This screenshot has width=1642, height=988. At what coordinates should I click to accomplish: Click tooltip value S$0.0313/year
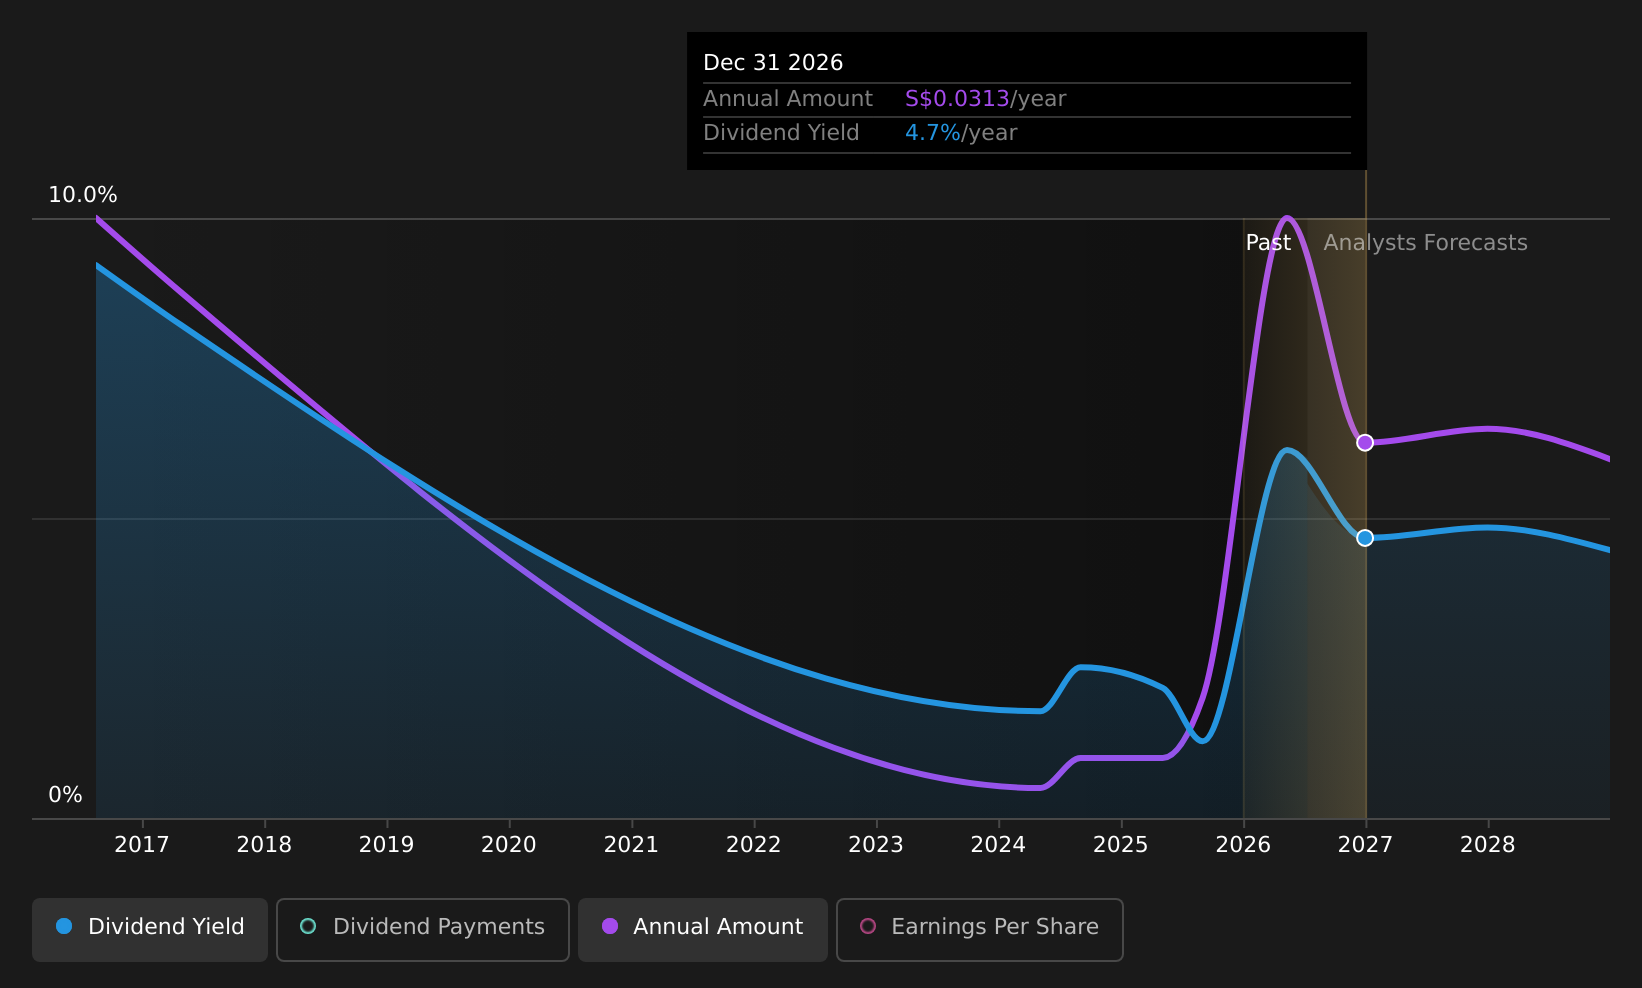click(x=985, y=99)
